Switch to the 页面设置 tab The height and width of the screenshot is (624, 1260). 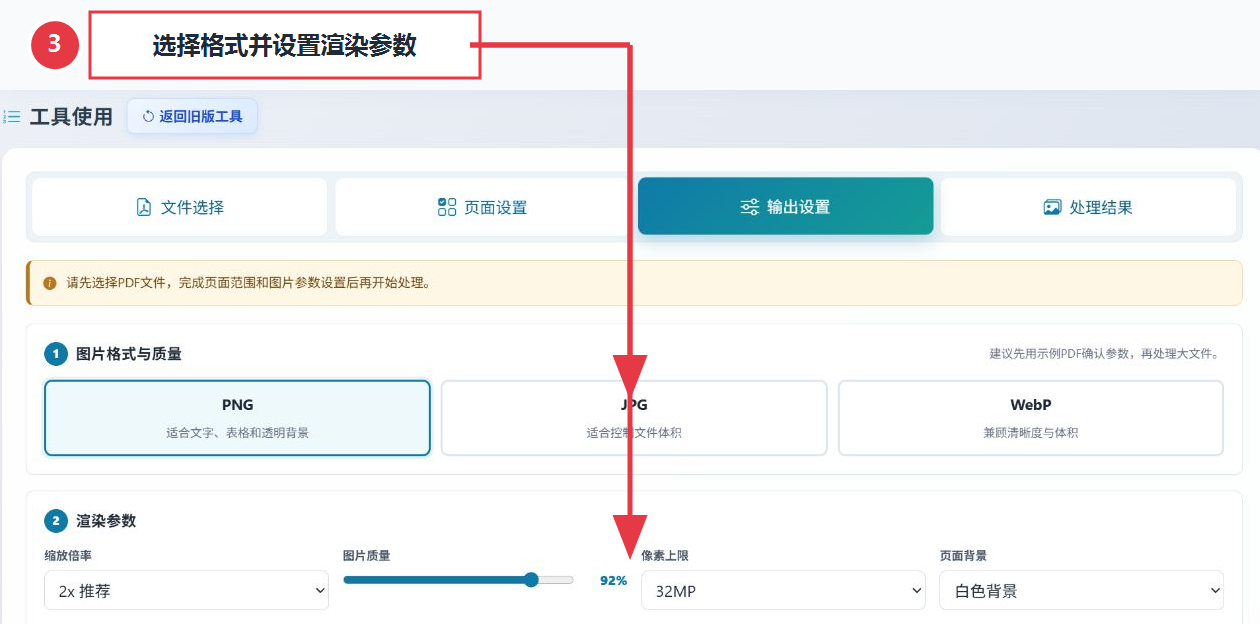[x=482, y=207]
